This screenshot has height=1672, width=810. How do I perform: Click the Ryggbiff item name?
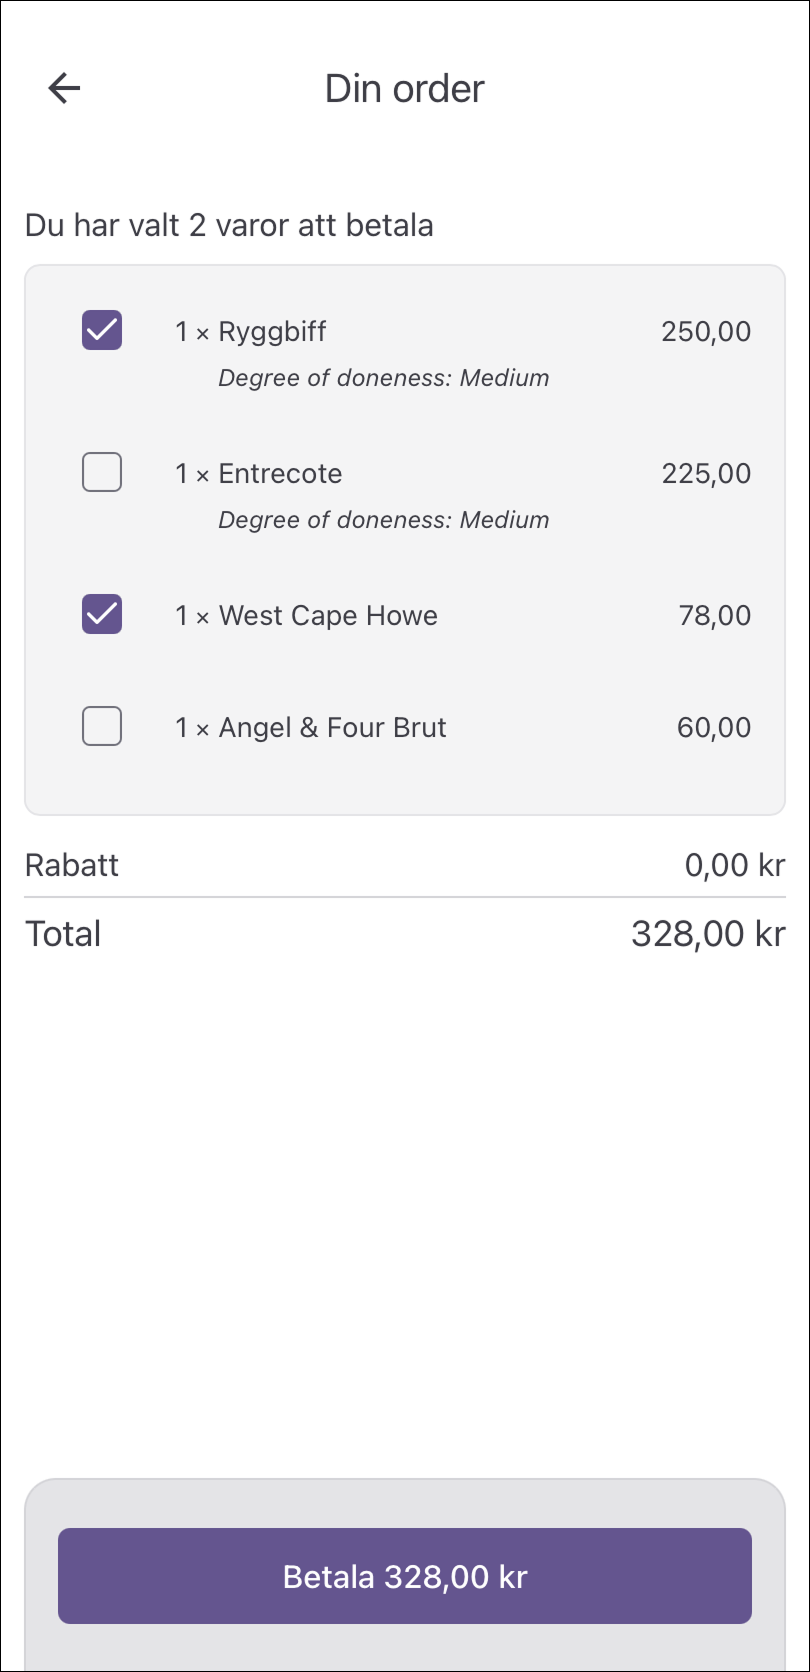272,332
